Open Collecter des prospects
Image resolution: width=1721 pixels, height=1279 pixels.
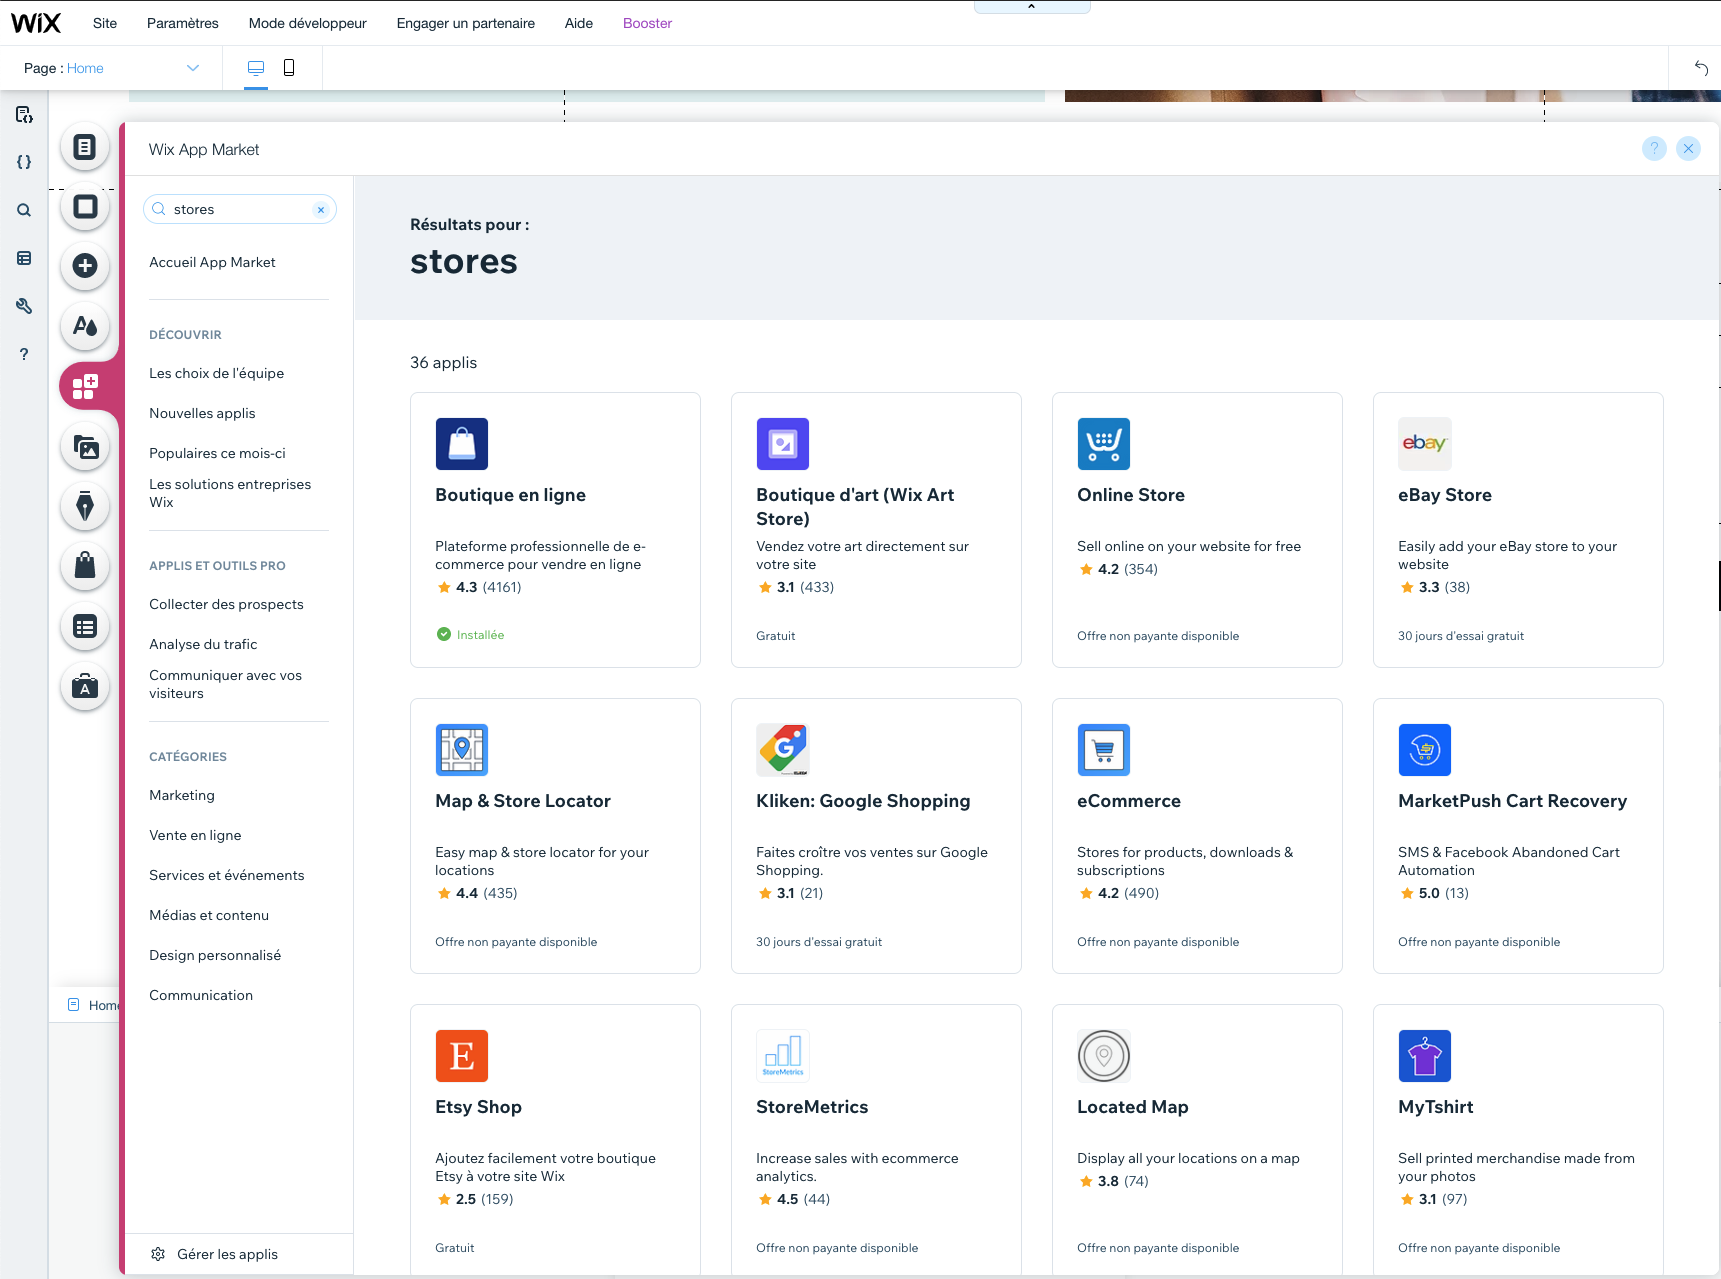coord(226,604)
